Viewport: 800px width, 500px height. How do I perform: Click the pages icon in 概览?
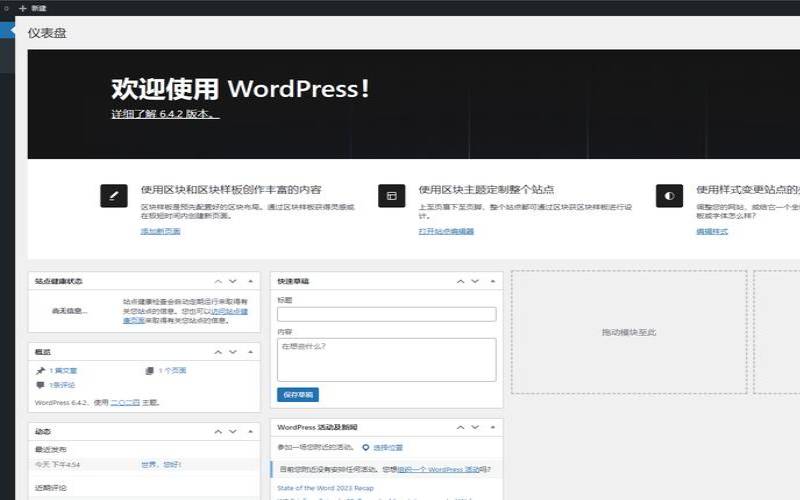pos(149,370)
